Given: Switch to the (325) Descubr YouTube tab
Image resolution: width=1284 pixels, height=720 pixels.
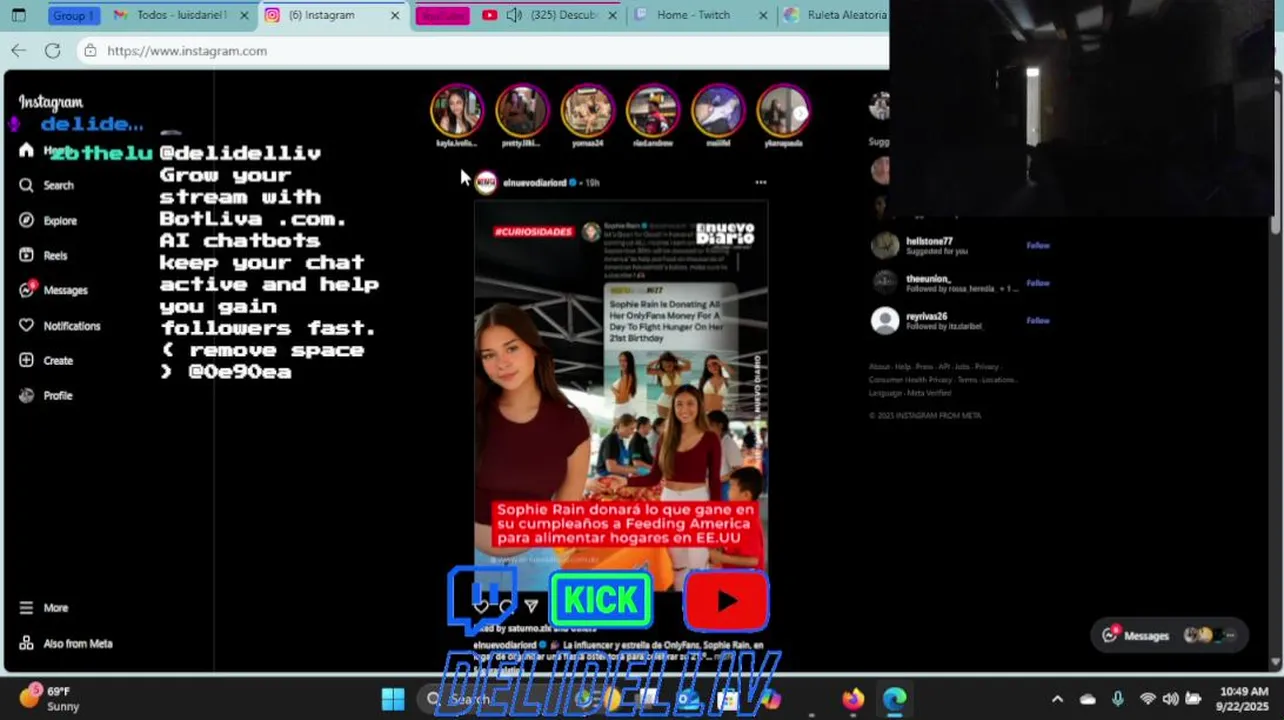Looking at the screenshot, I should click(551, 15).
